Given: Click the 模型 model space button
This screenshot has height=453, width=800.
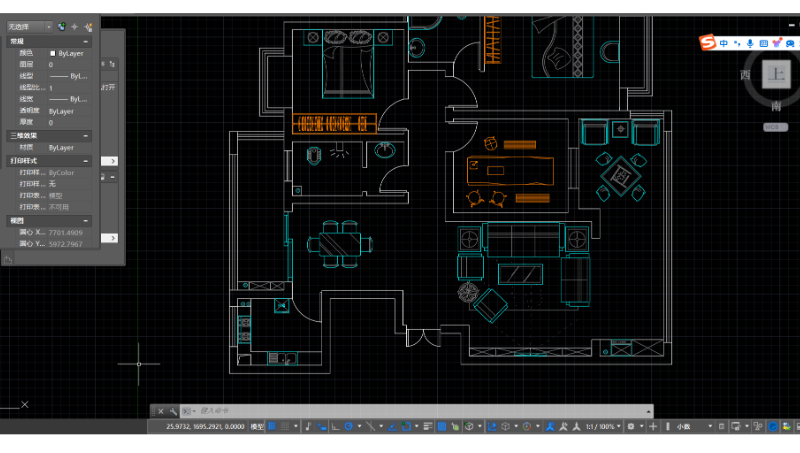Looking at the screenshot, I should (257, 426).
